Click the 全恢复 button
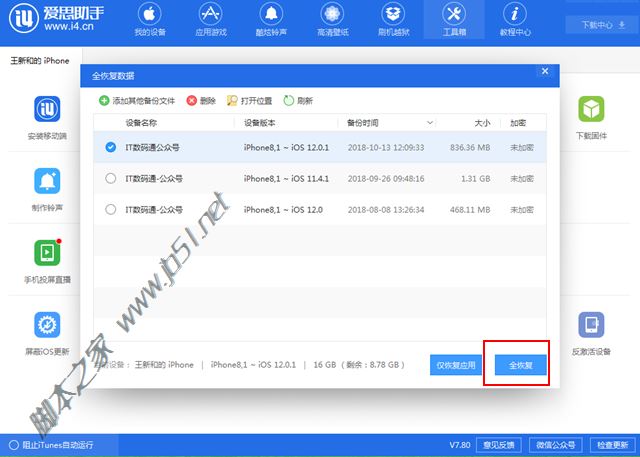The width and height of the screenshot is (640, 457). [520, 365]
